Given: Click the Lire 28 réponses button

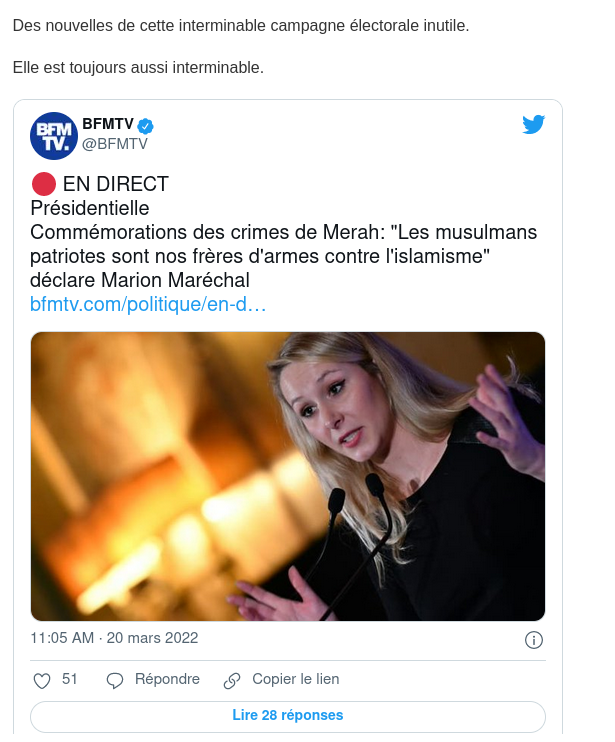Looking at the screenshot, I should [288, 716].
